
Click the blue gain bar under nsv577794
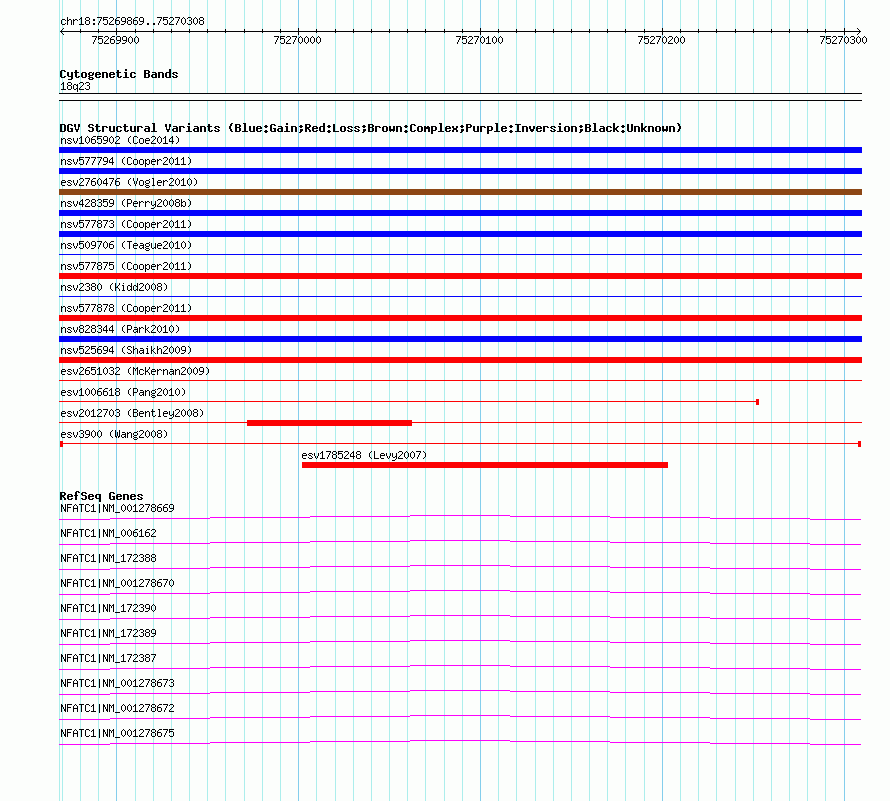click(x=460, y=171)
